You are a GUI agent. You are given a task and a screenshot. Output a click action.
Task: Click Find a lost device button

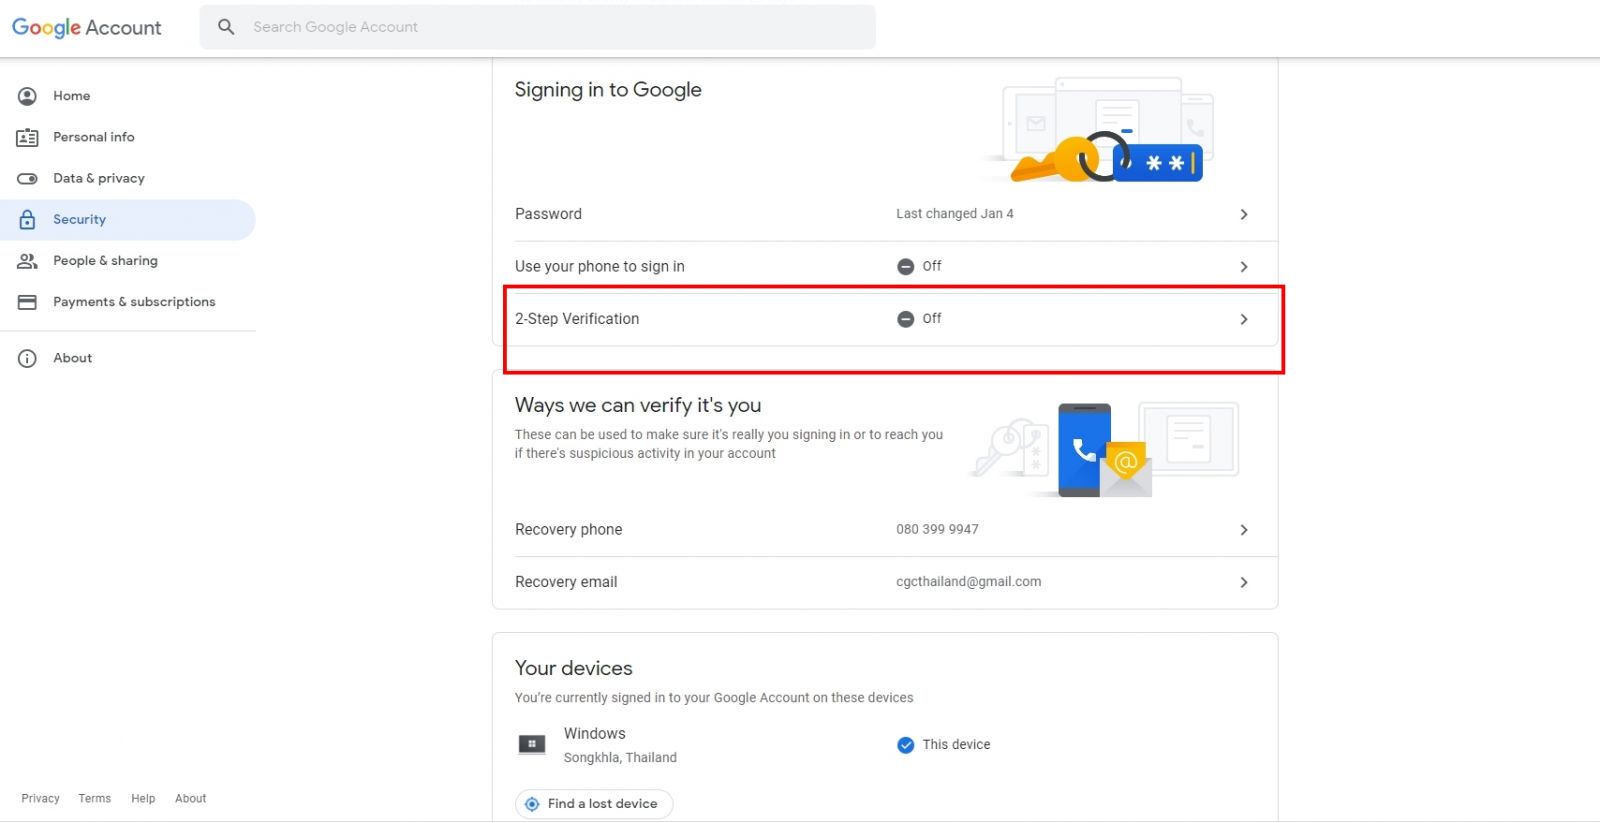594,804
